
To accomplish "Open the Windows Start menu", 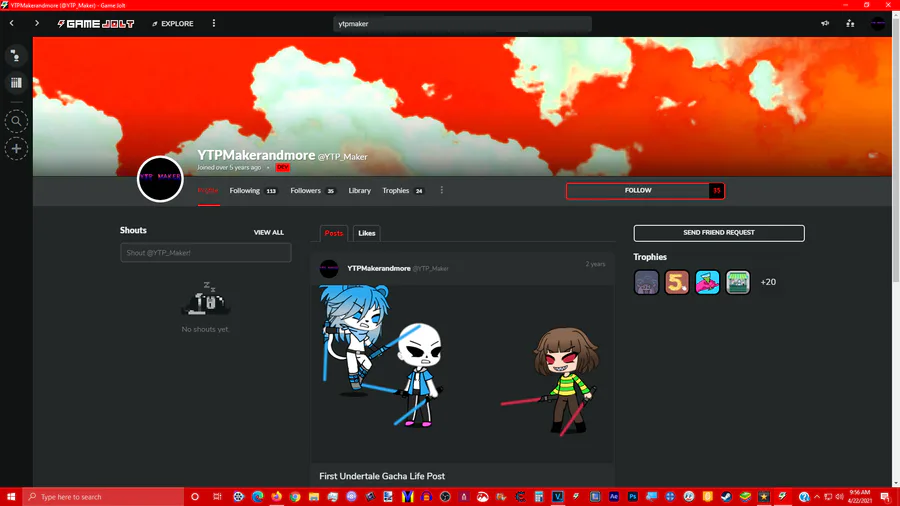I will coord(11,497).
